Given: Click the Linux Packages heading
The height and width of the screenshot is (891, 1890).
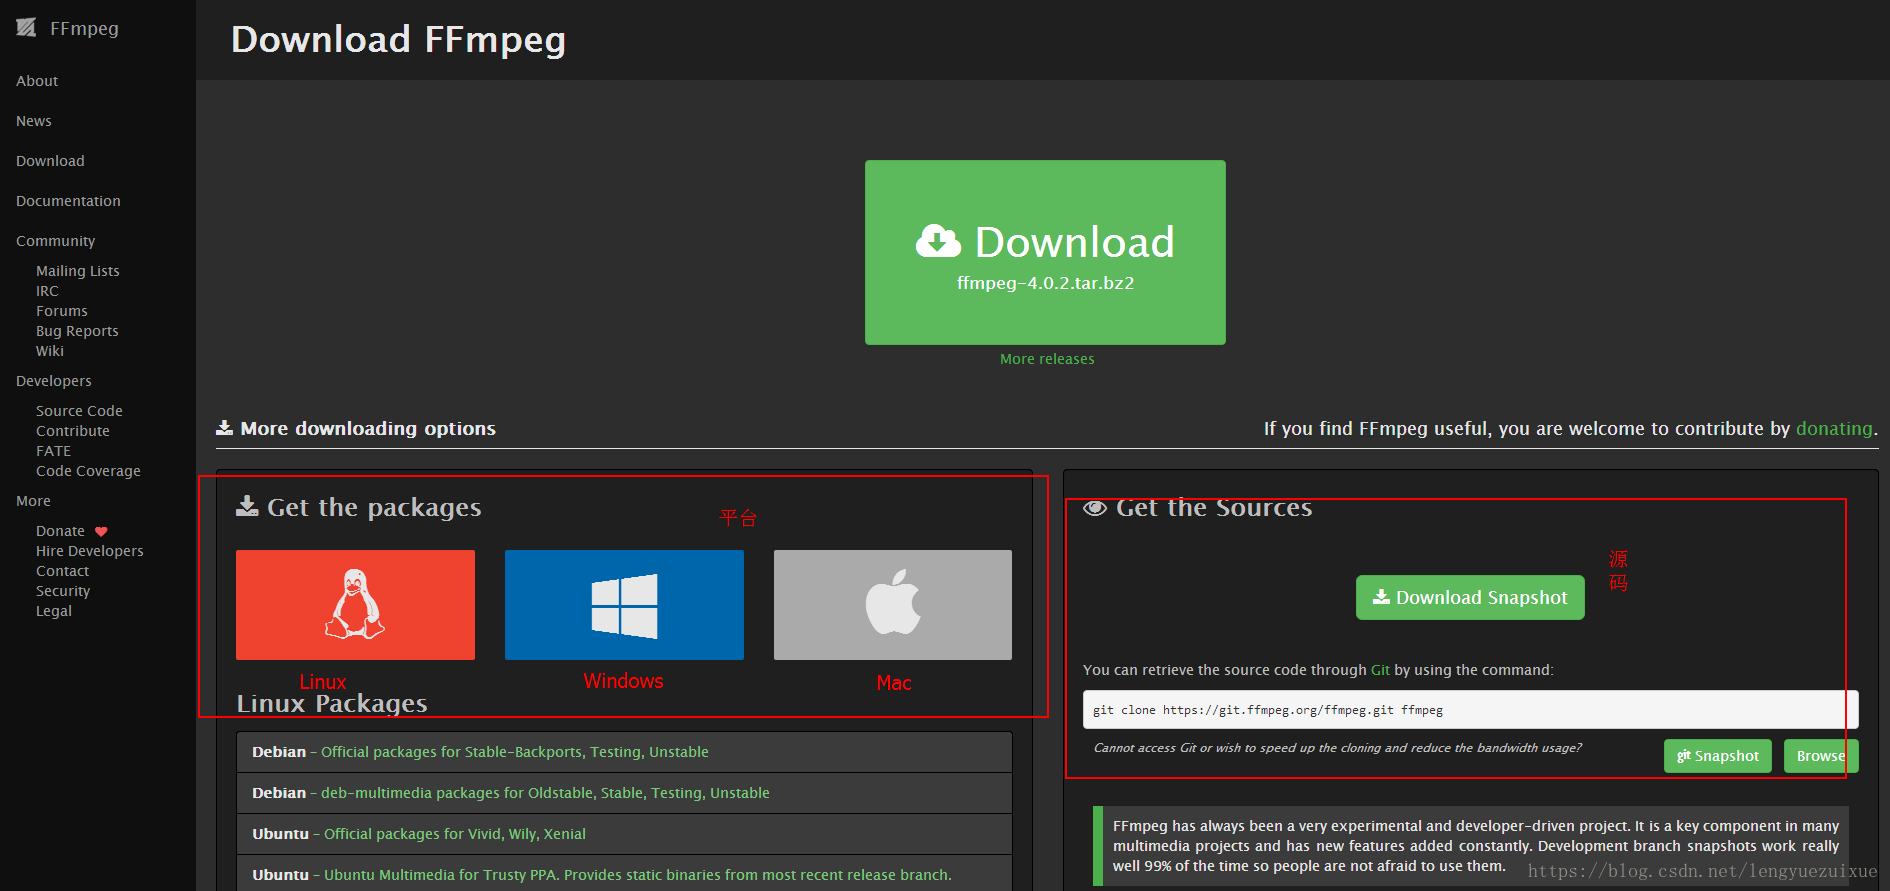Looking at the screenshot, I should point(332,704).
